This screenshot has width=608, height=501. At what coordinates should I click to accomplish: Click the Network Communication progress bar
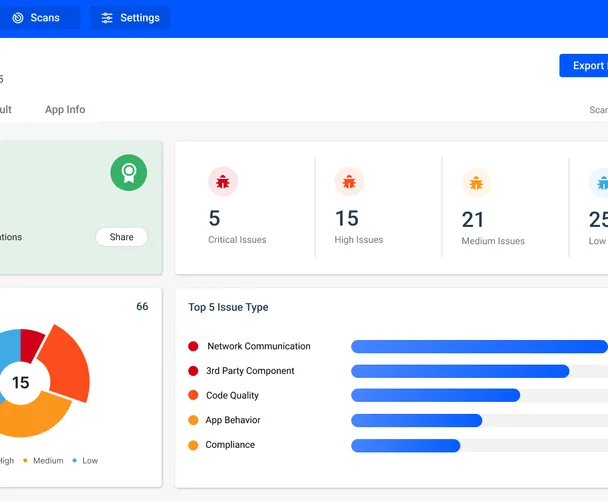[479, 347]
